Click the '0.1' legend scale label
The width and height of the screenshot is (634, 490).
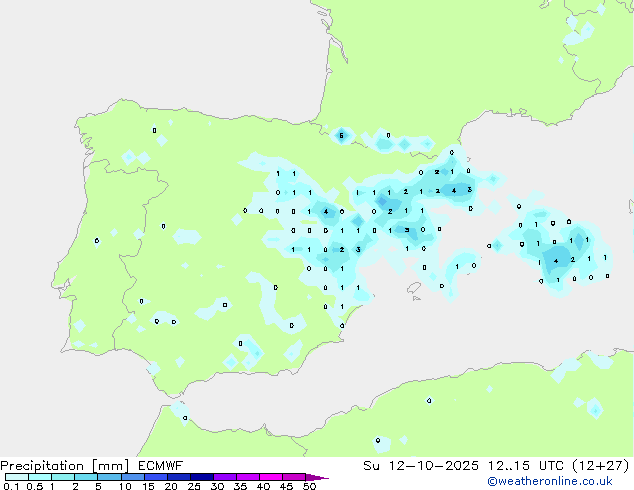[11, 486]
